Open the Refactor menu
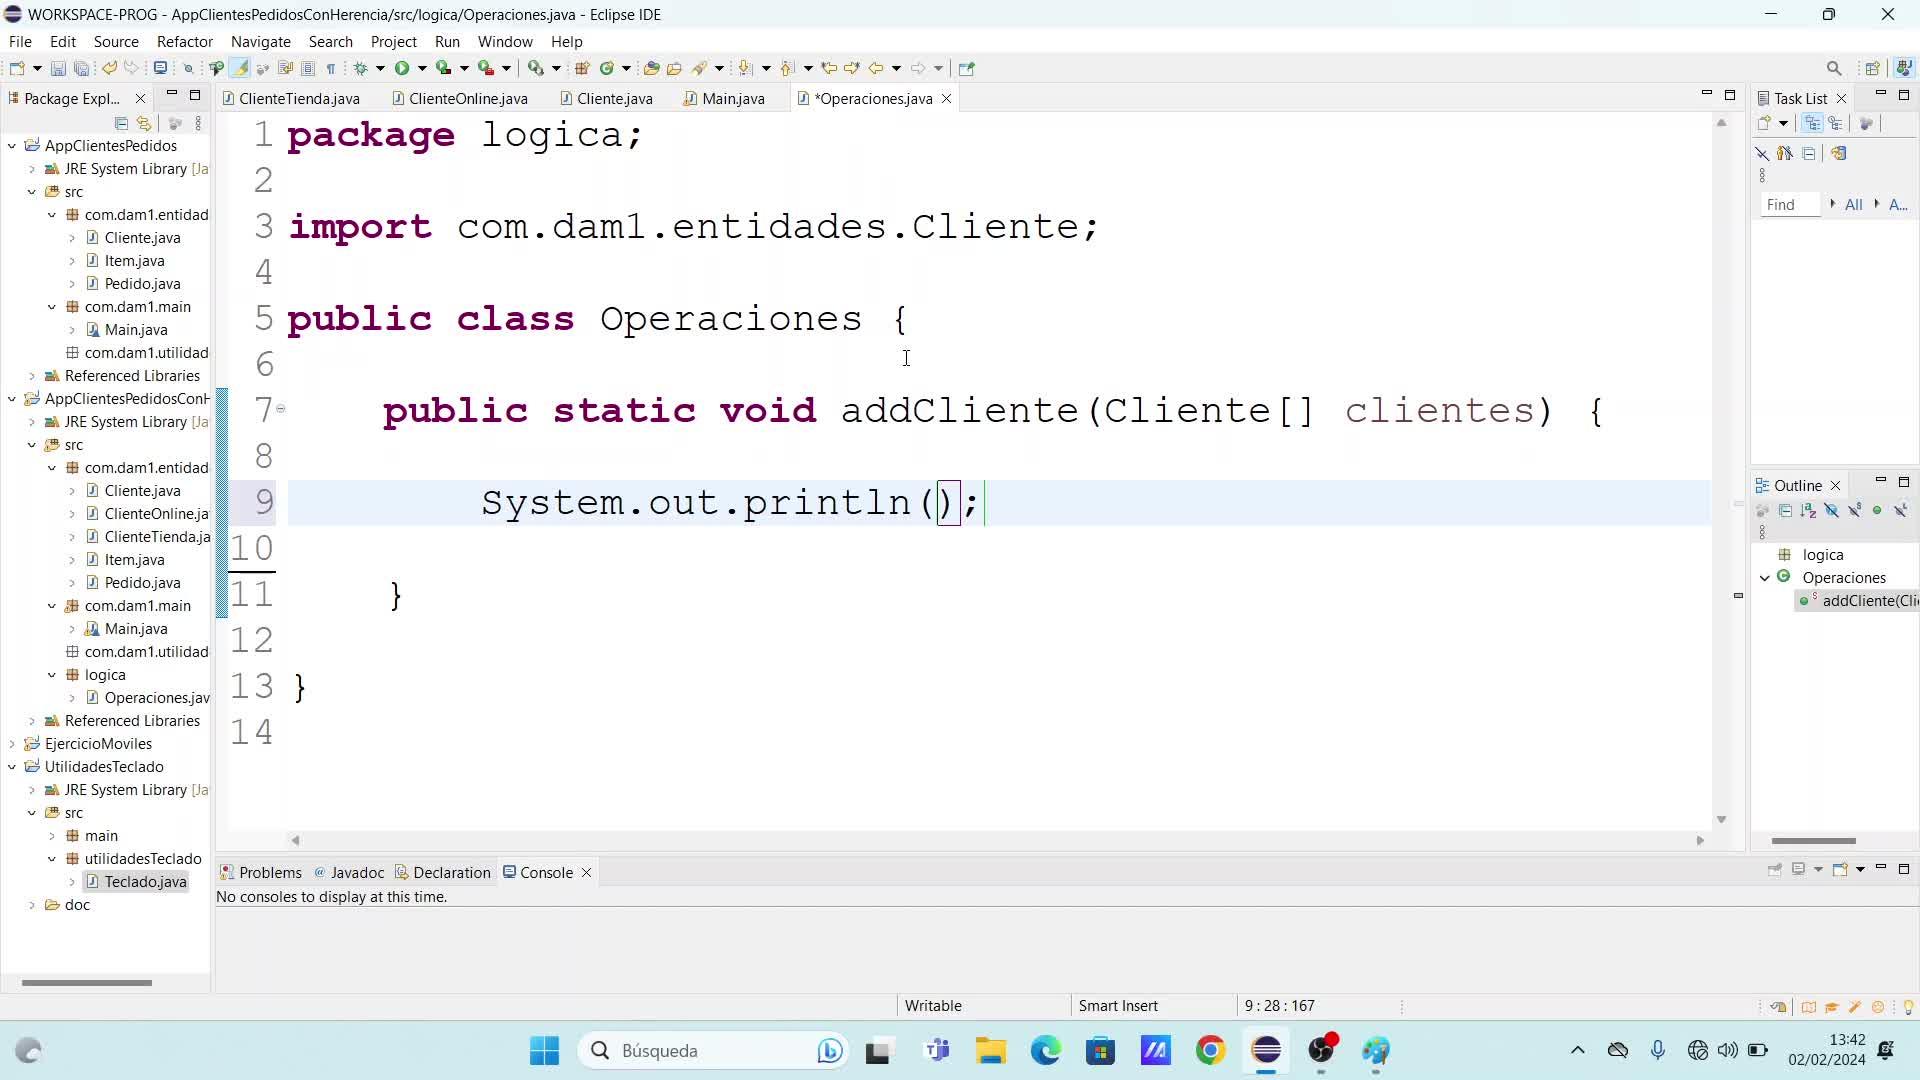Viewport: 1920px width, 1080px height. pos(184,42)
